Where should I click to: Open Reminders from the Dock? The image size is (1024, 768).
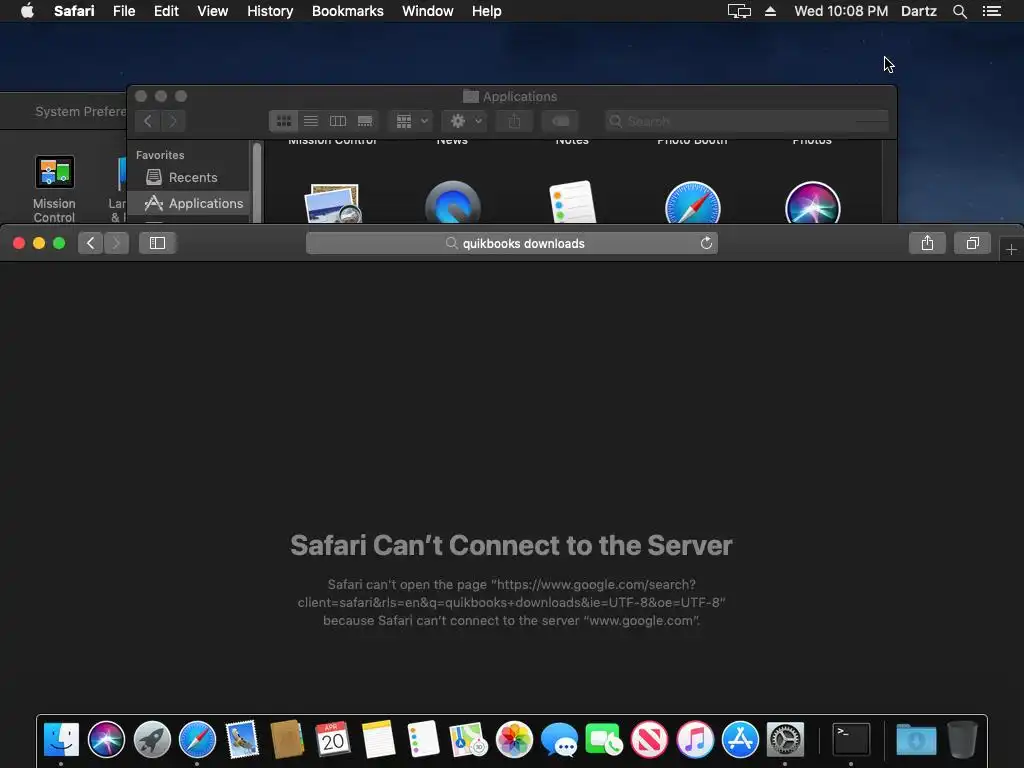(423, 740)
